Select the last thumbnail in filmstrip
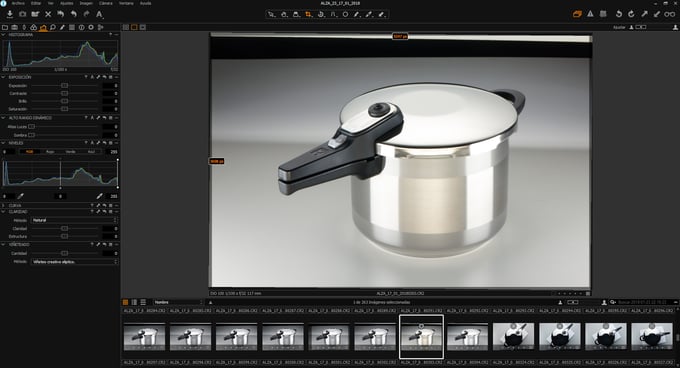 click(x=652, y=336)
